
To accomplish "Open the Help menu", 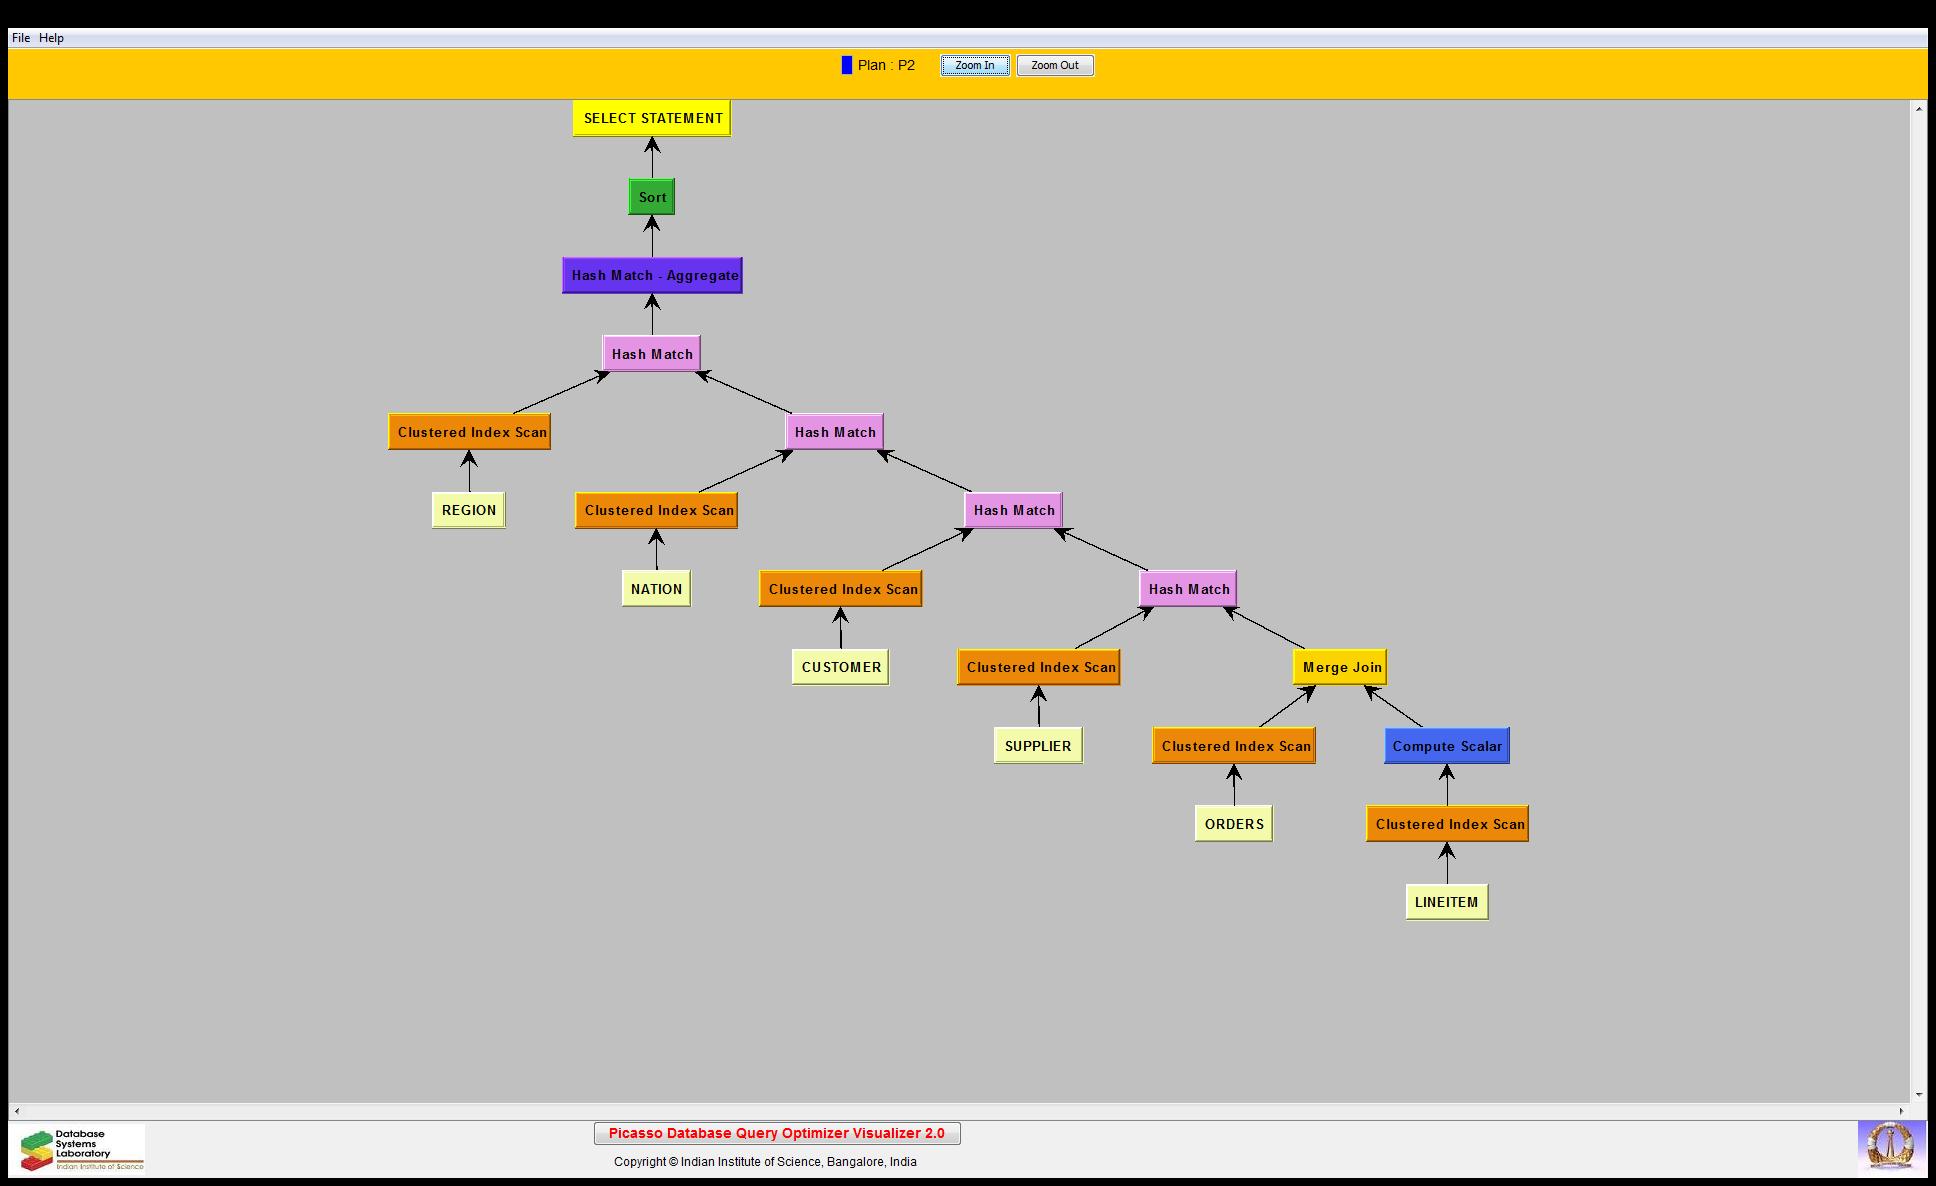I will pos(51,38).
